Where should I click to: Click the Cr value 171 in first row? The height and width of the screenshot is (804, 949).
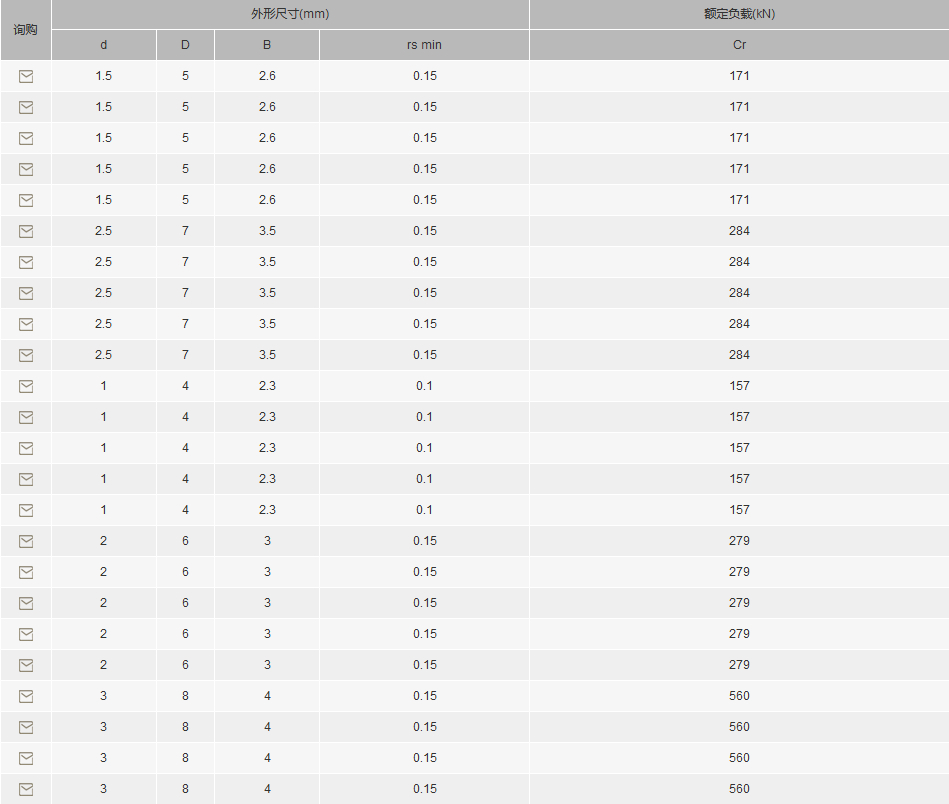tap(739, 76)
